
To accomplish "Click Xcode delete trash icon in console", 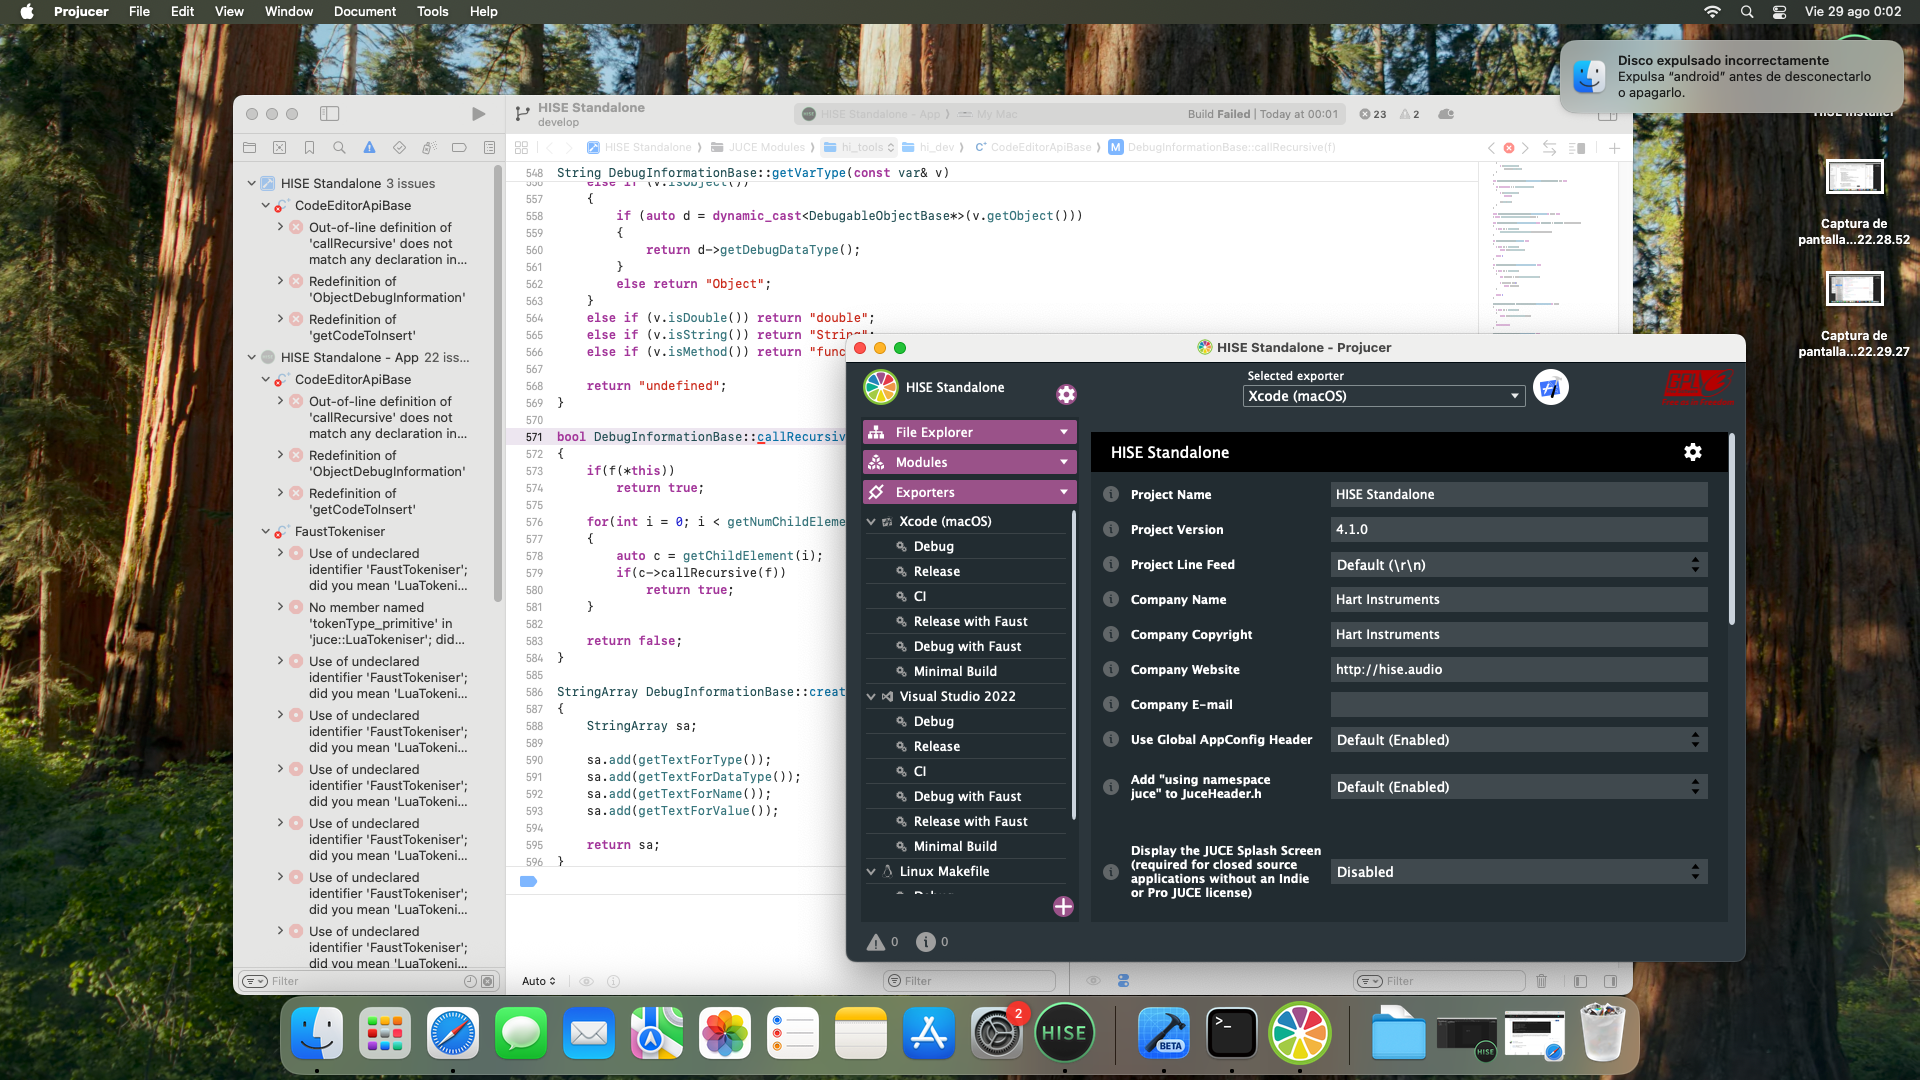I will tap(1541, 981).
